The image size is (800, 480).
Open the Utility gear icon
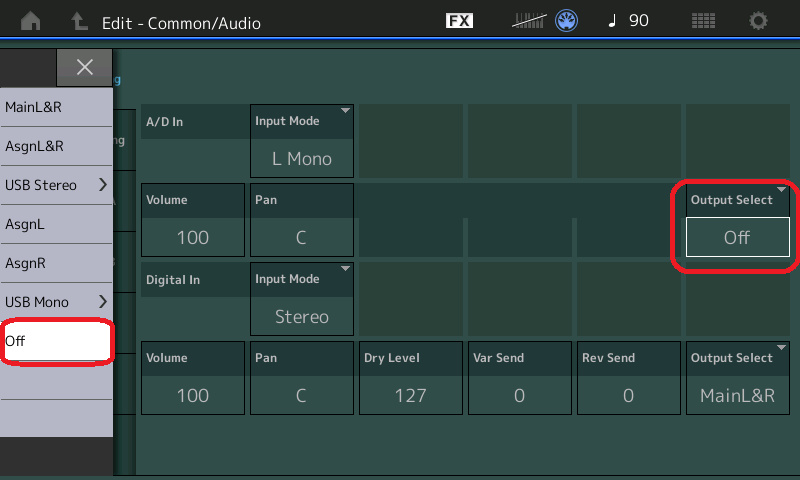[x=759, y=21]
